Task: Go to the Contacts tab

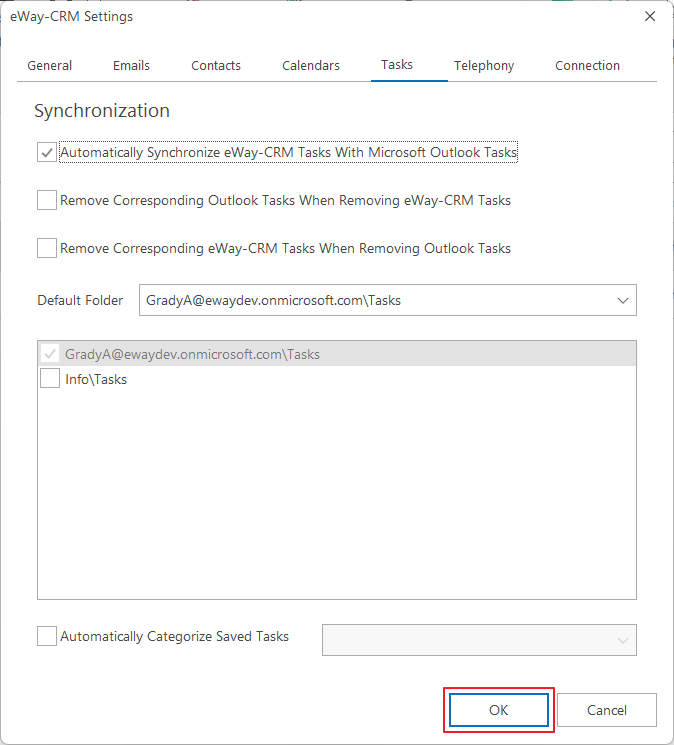Action: pyautogui.click(x=216, y=66)
